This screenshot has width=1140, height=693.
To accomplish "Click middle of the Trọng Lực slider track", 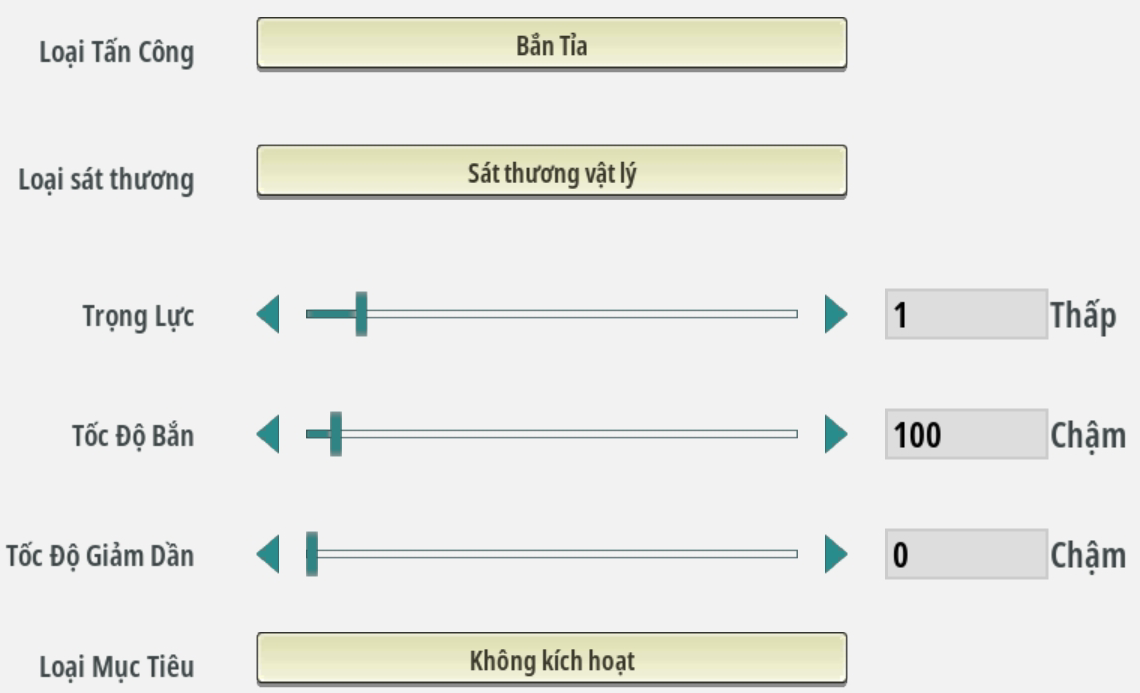I will pos(552,314).
